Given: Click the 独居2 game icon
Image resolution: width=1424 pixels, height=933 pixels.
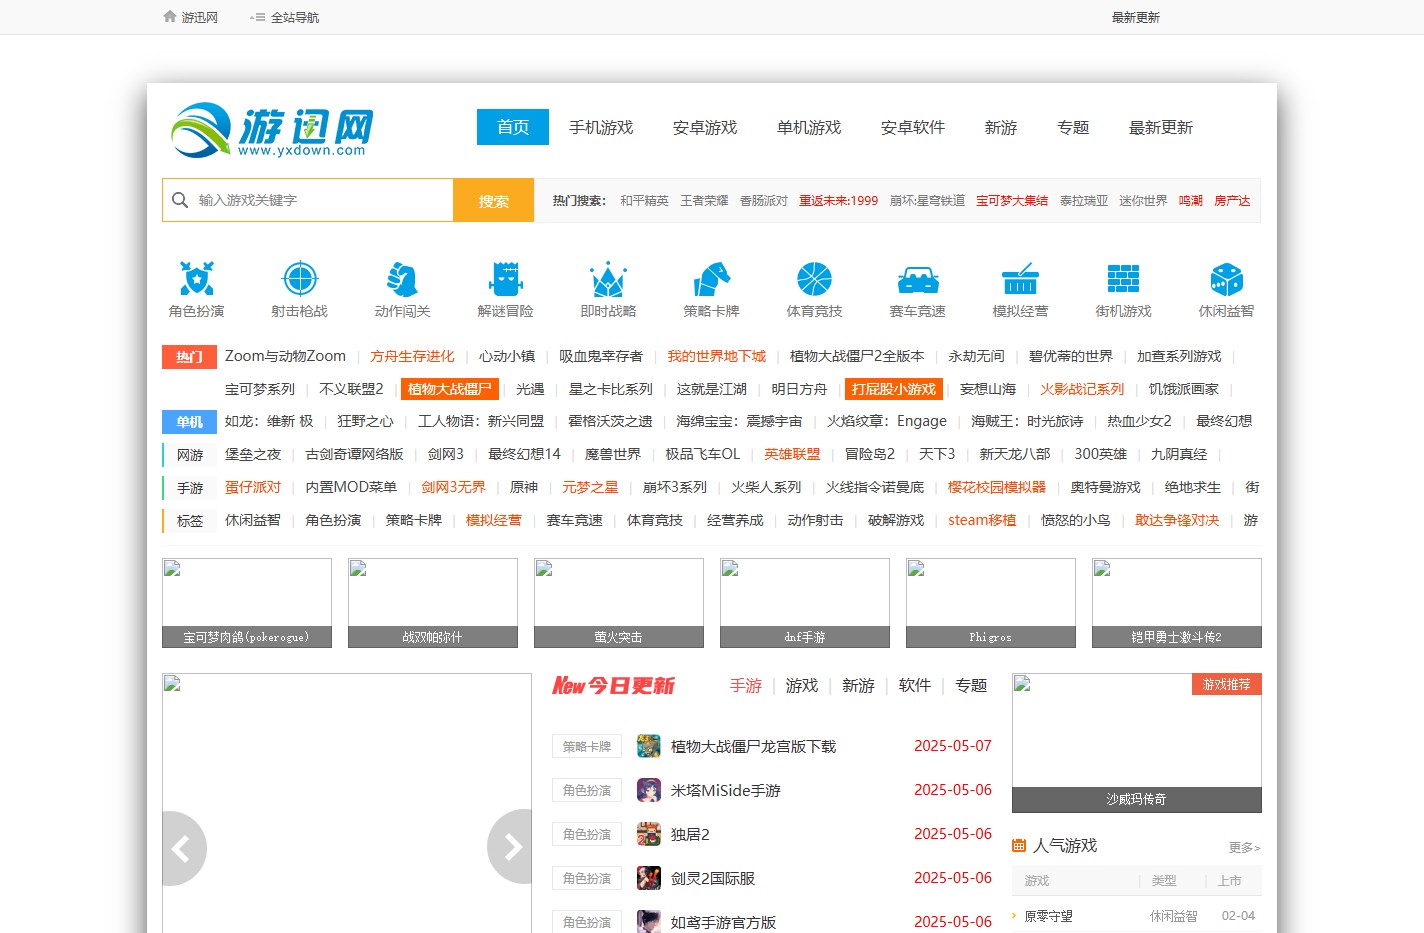Looking at the screenshot, I should point(649,834).
